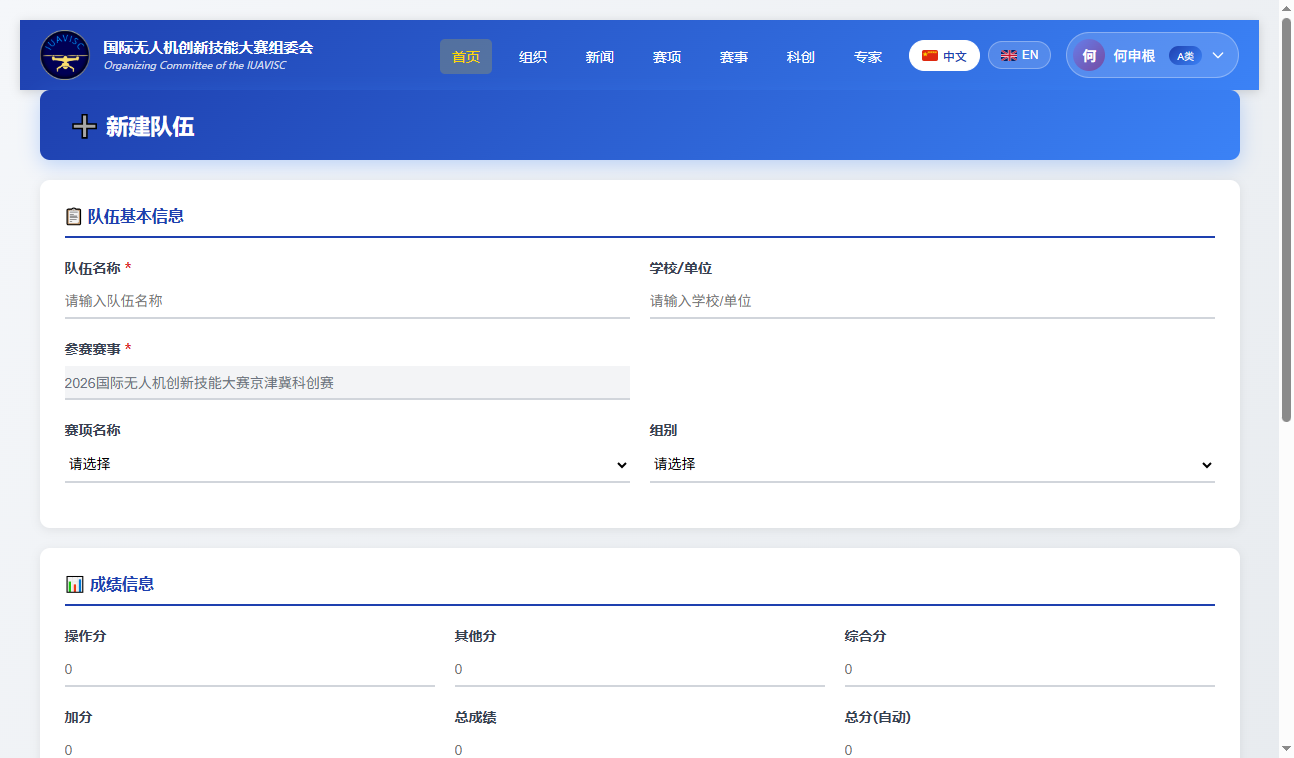1294x758 pixels.
Task: Click the bar chart icon beside 成绩信息
Action: (74, 584)
